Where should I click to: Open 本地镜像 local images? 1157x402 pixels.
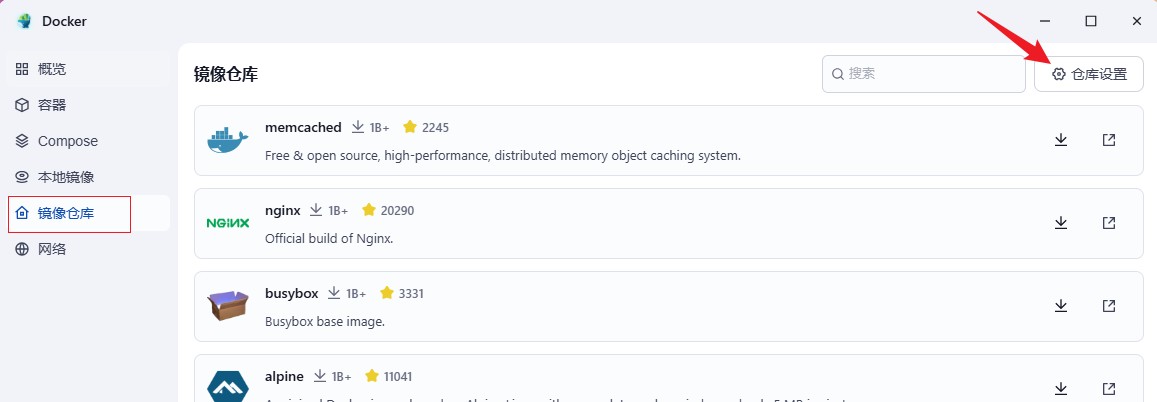[x=66, y=177]
